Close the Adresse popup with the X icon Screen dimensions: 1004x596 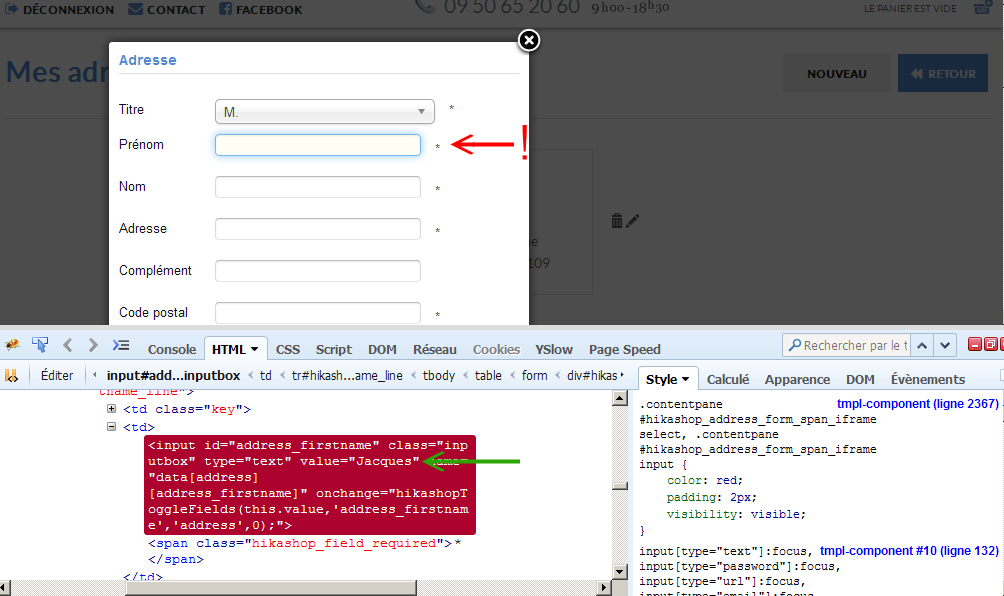(528, 40)
